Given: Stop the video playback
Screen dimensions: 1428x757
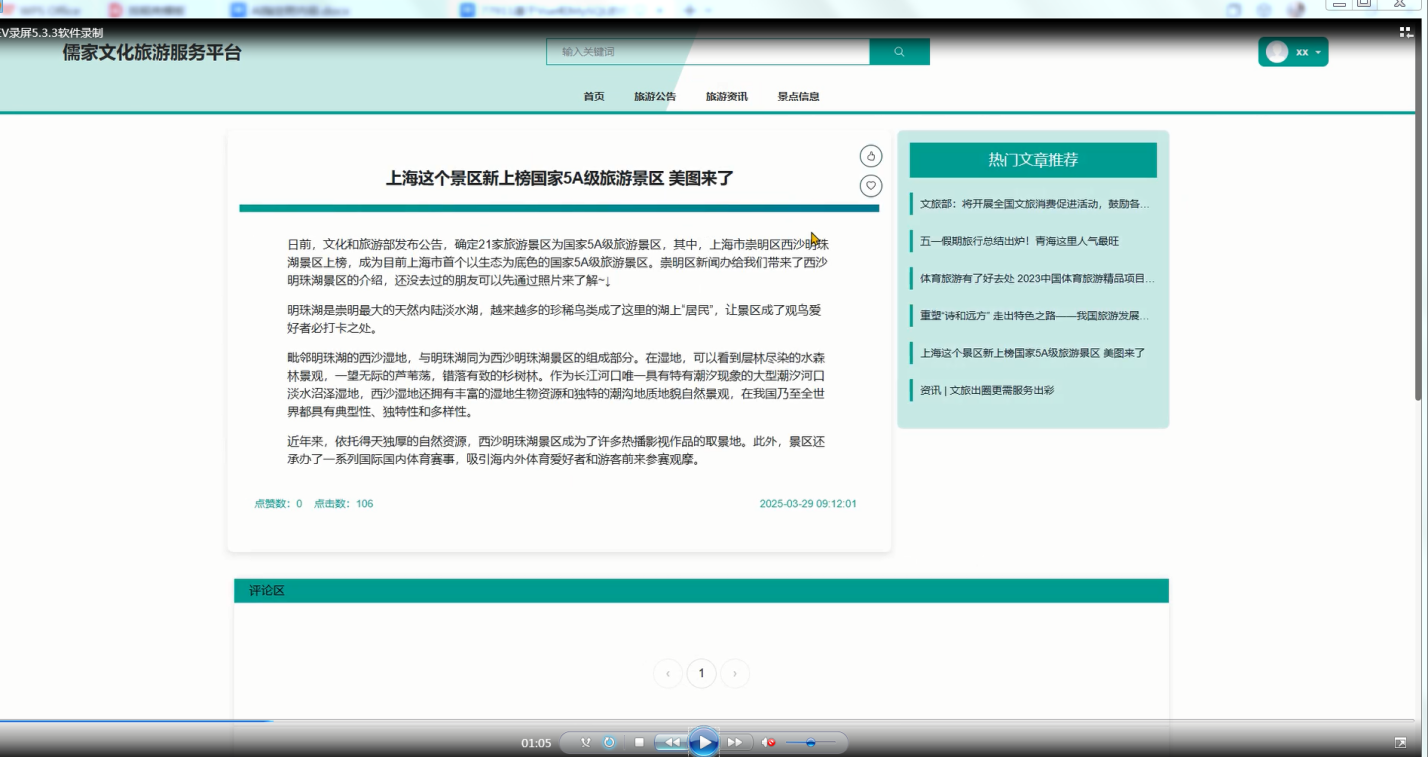Looking at the screenshot, I should pyautogui.click(x=639, y=743).
